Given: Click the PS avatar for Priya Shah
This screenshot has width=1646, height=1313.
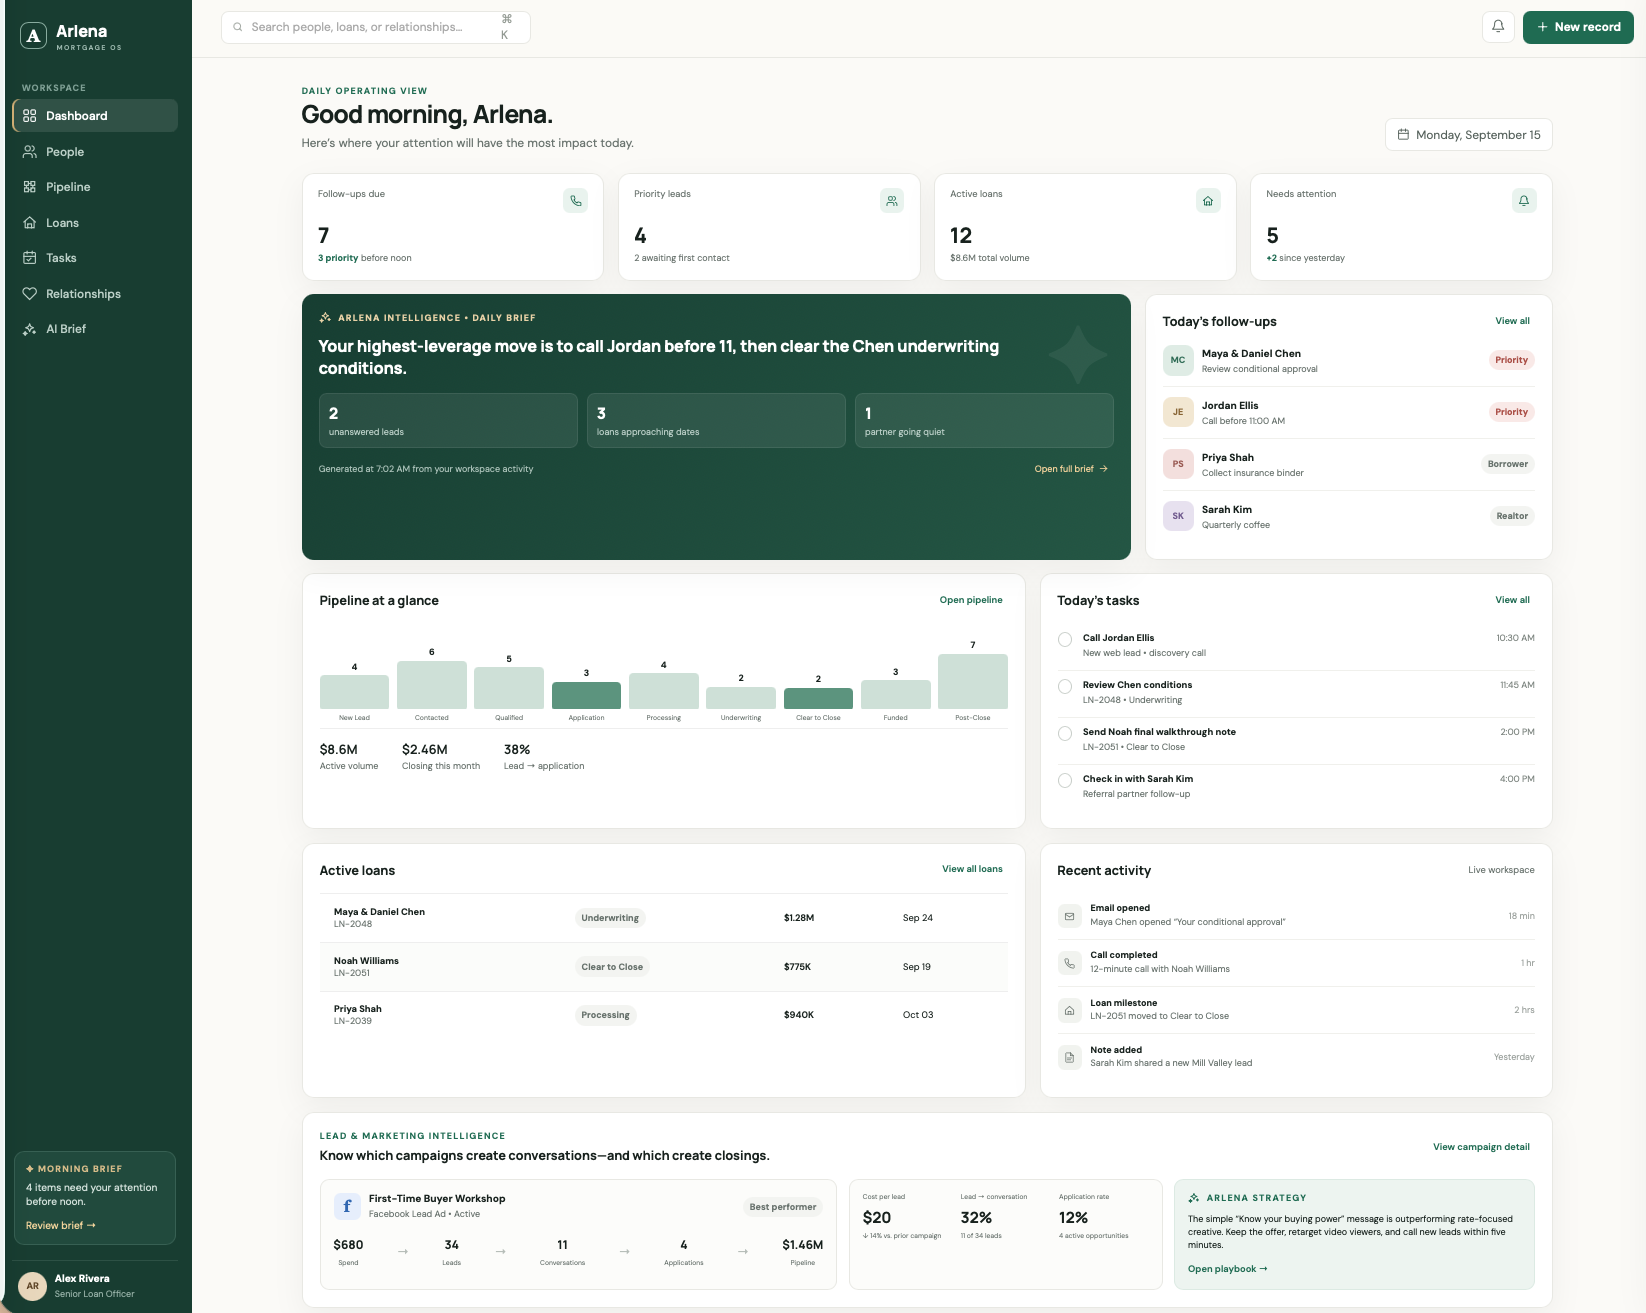Looking at the screenshot, I should click(1178, 464).
